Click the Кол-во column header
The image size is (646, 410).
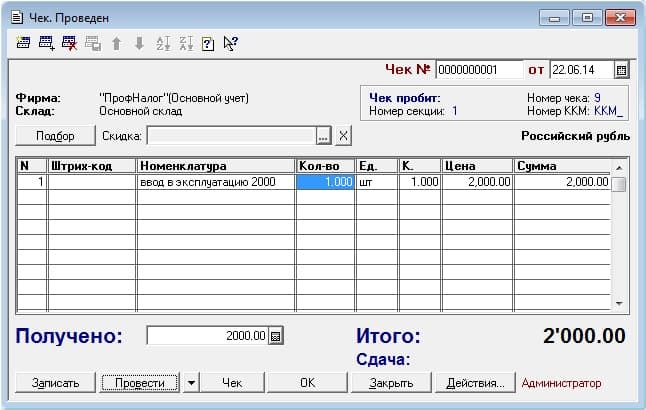click(x=325, y=166)
